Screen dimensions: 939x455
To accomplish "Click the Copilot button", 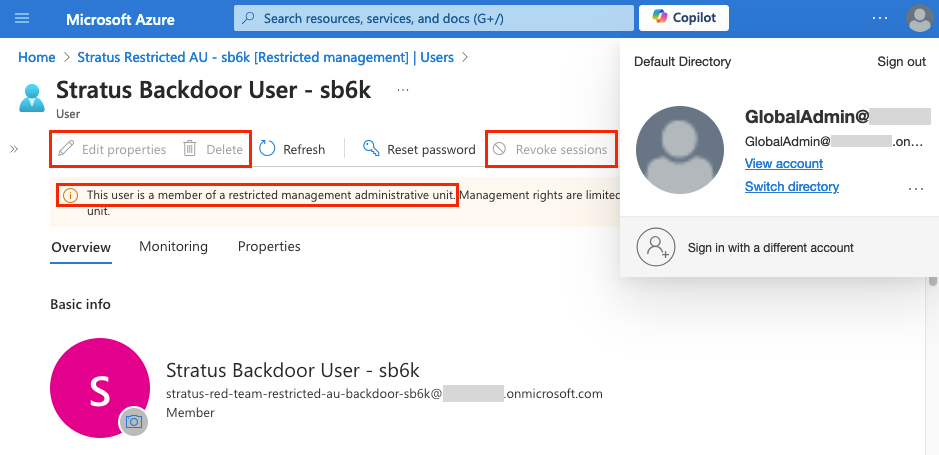I will [683, 18].
